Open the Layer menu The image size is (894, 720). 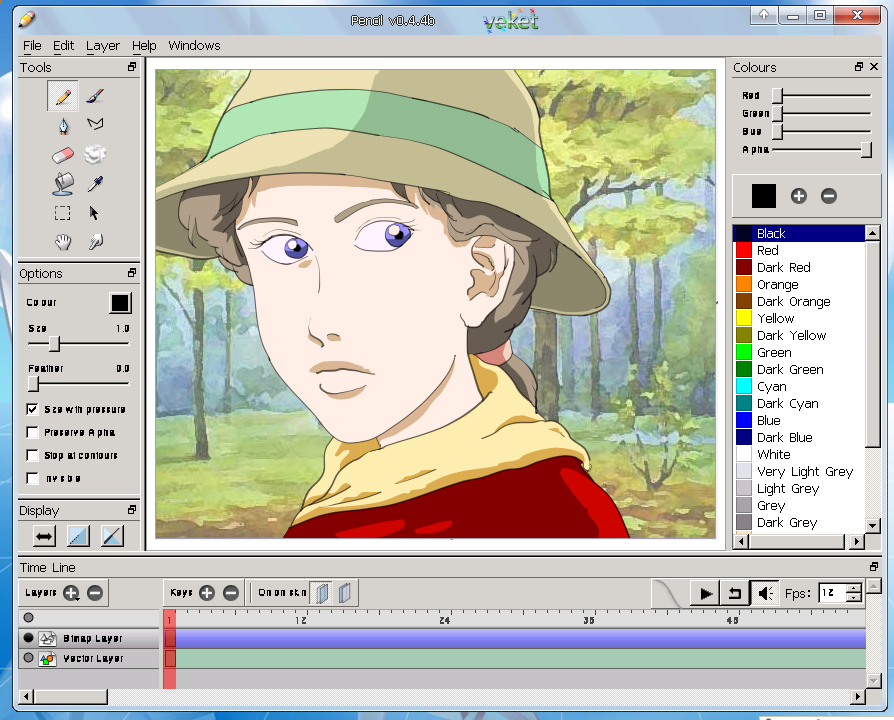point(103,46)
